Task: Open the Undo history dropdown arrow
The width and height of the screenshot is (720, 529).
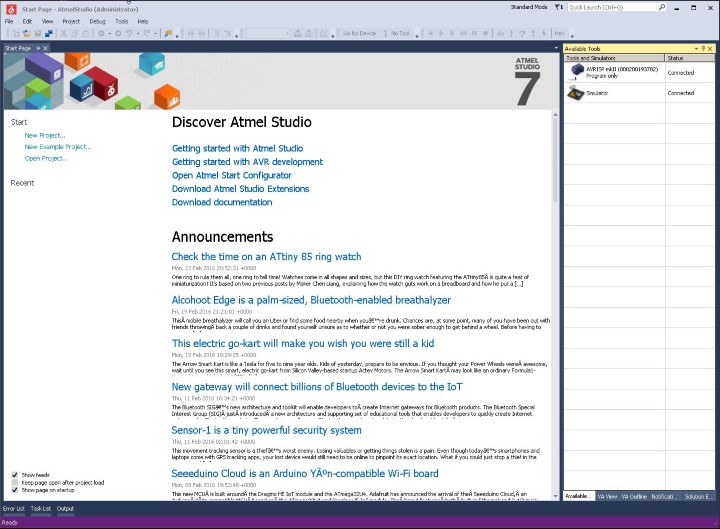Action: pyautogui.click(x=138, y=34)
